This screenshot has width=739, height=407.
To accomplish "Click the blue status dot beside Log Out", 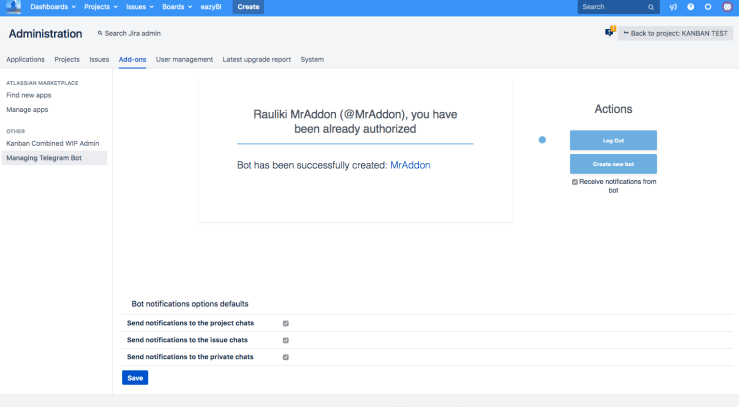I will click(542, 140).
